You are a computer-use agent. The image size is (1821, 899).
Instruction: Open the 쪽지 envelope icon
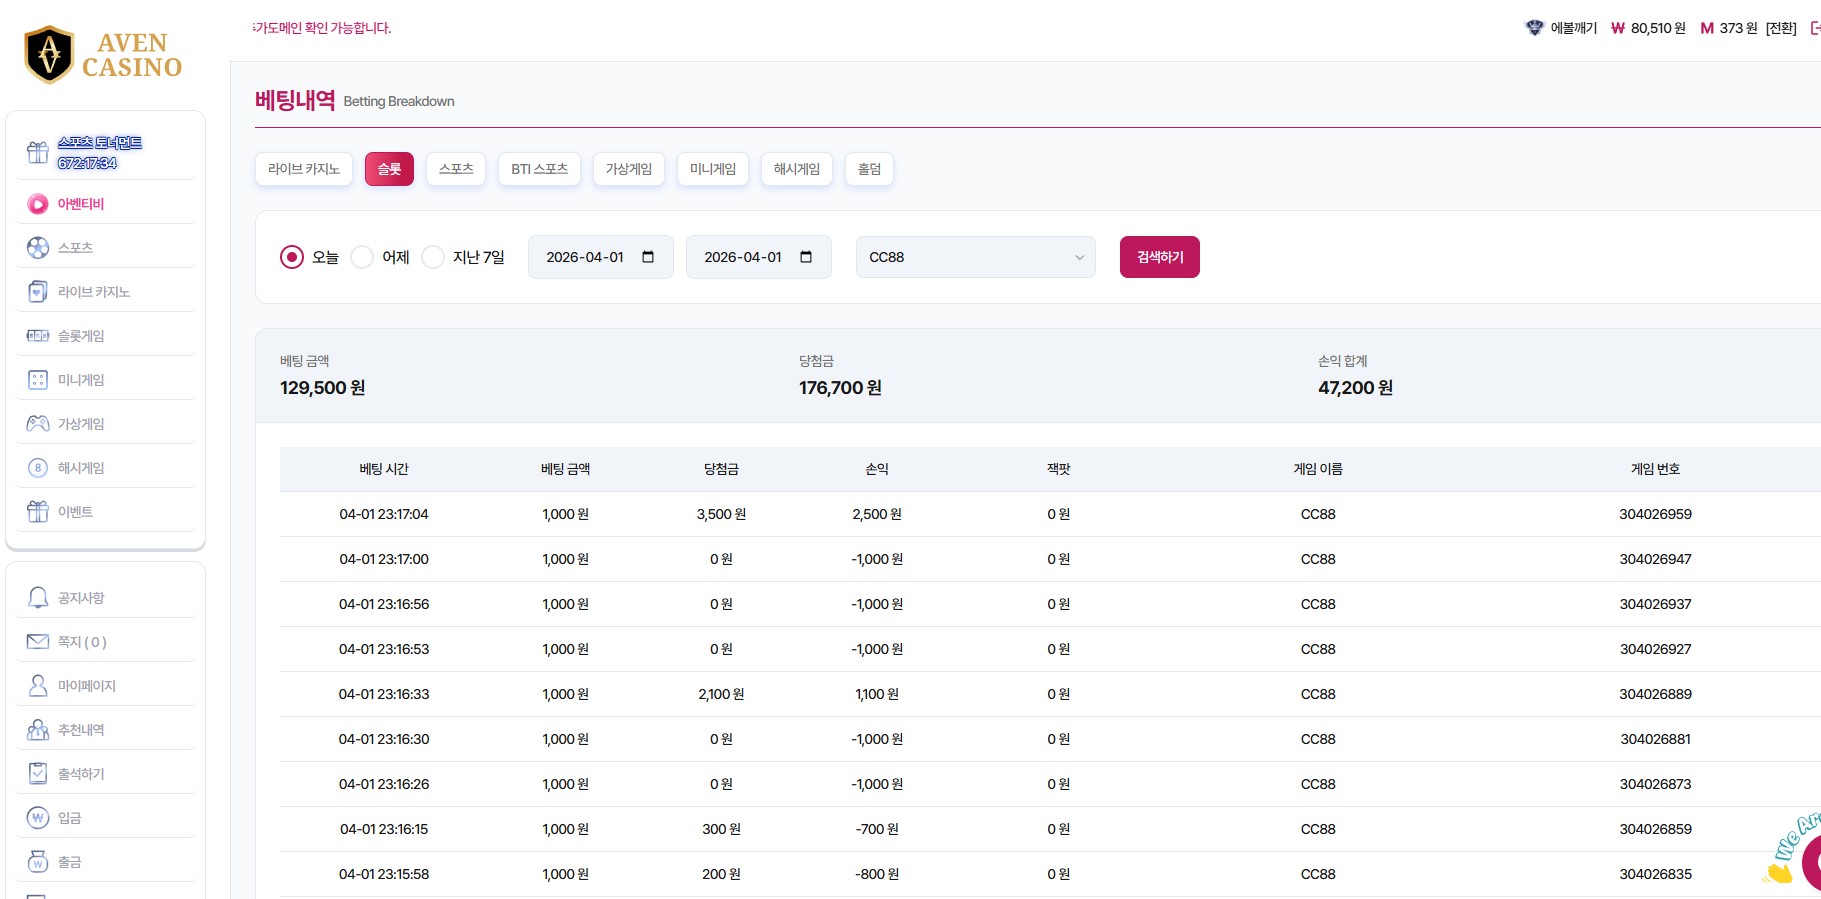coord(38,642)
